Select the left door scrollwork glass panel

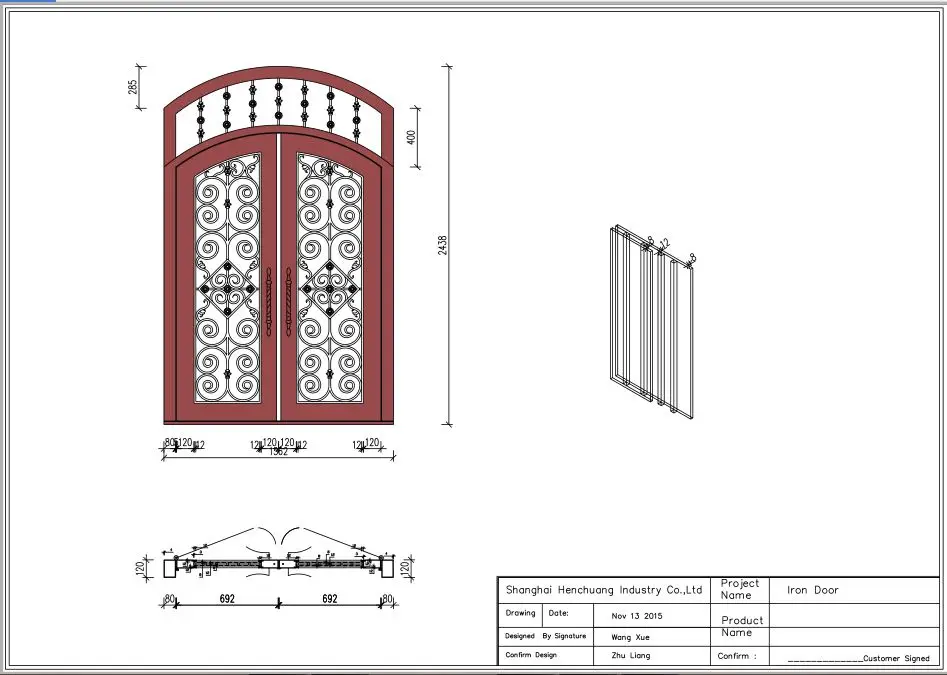pyautogui.click(x=228, y=278)
